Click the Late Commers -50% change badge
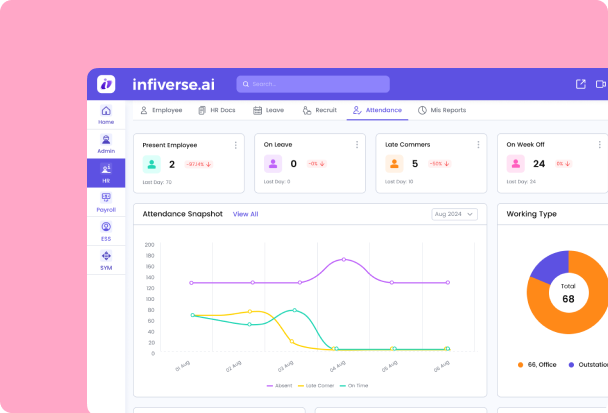 (439, 164)
